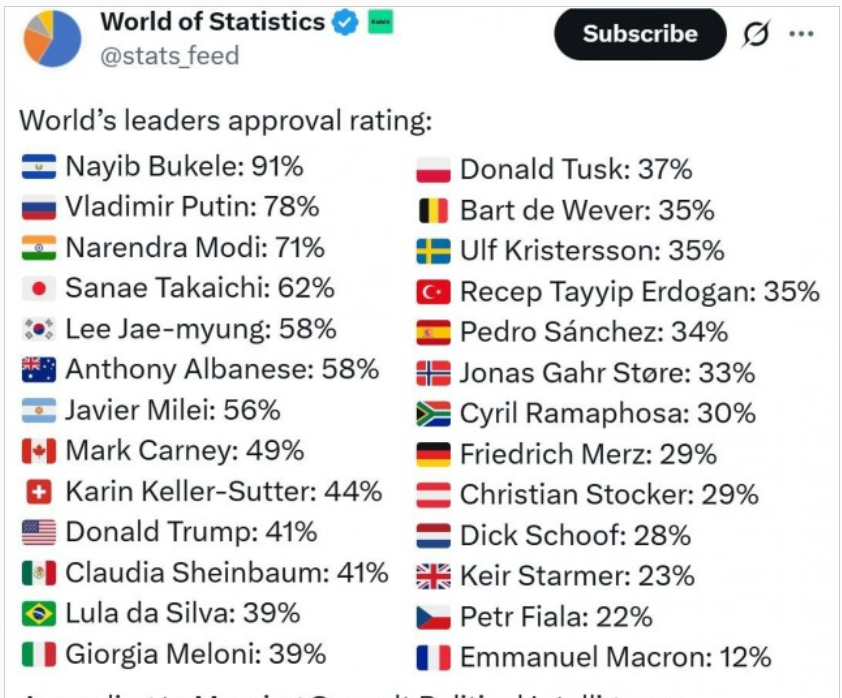Click the green affiliate badge icon
842x698 pixels.
(380, 23)
